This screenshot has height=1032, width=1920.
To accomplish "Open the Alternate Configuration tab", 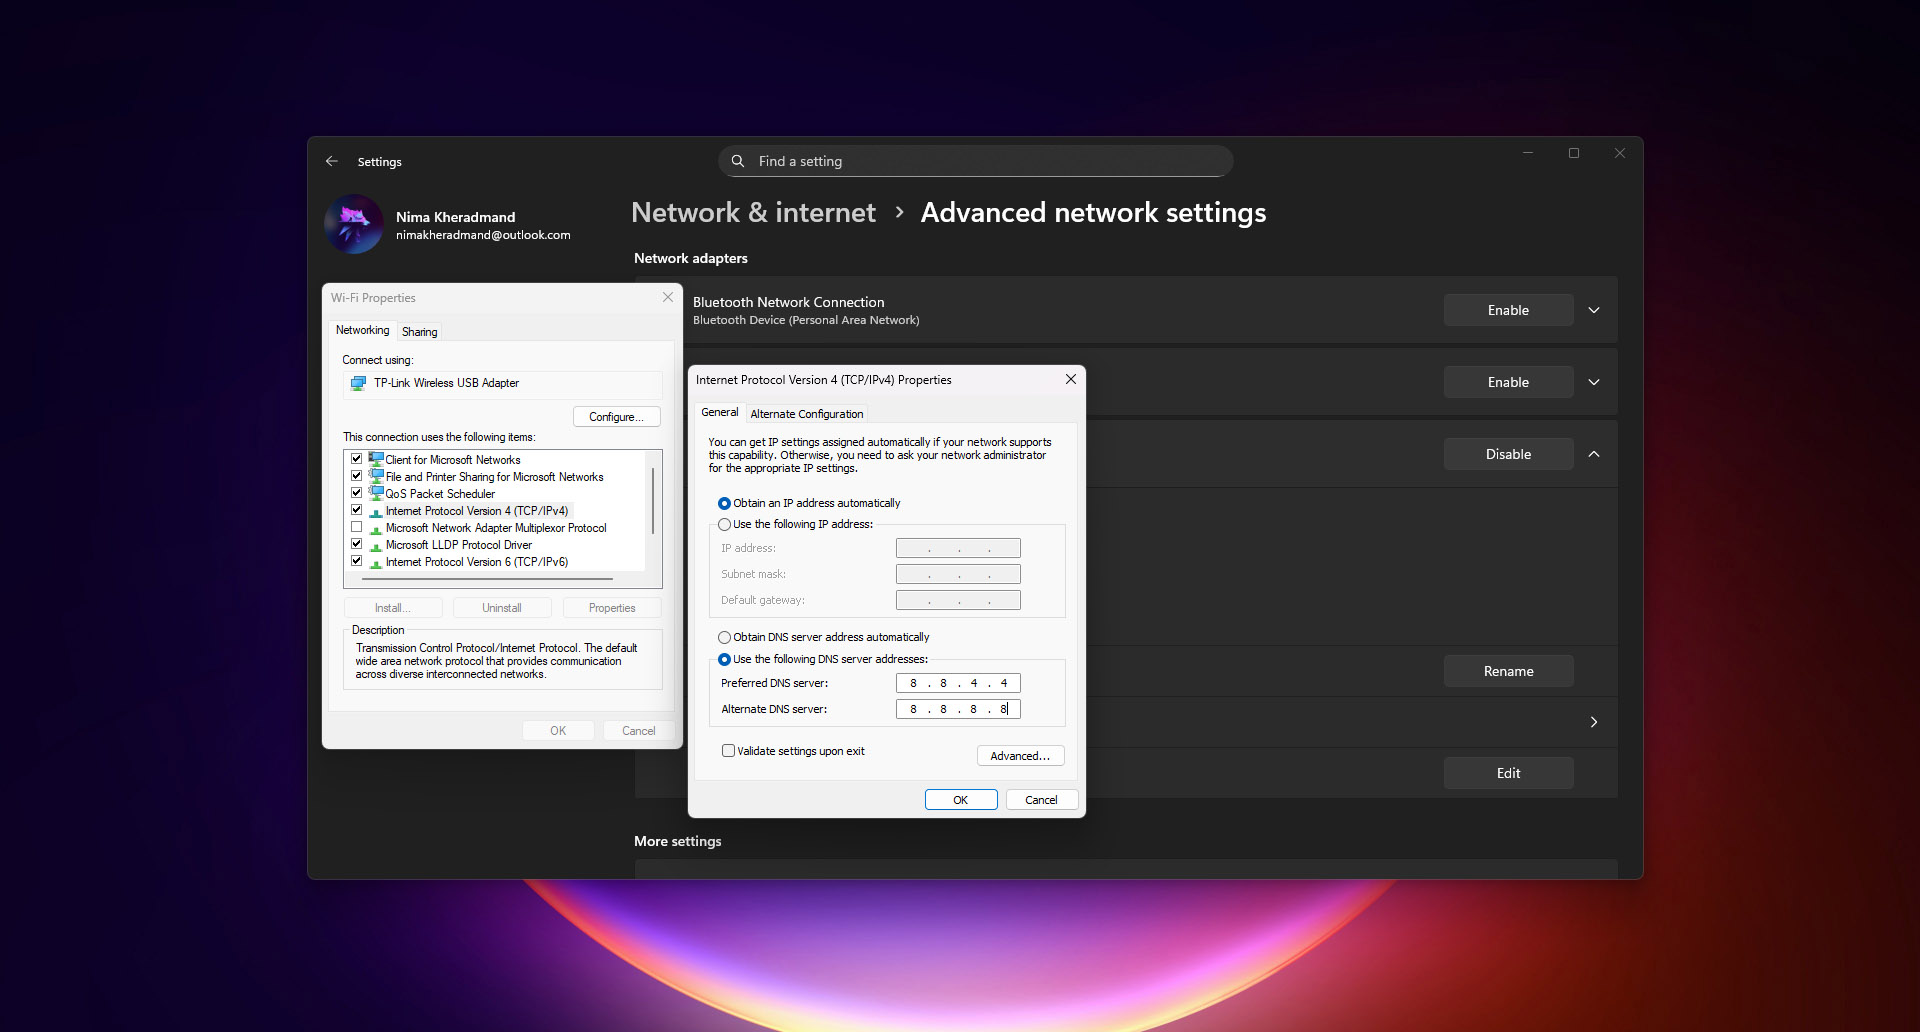I will [806, 413].
